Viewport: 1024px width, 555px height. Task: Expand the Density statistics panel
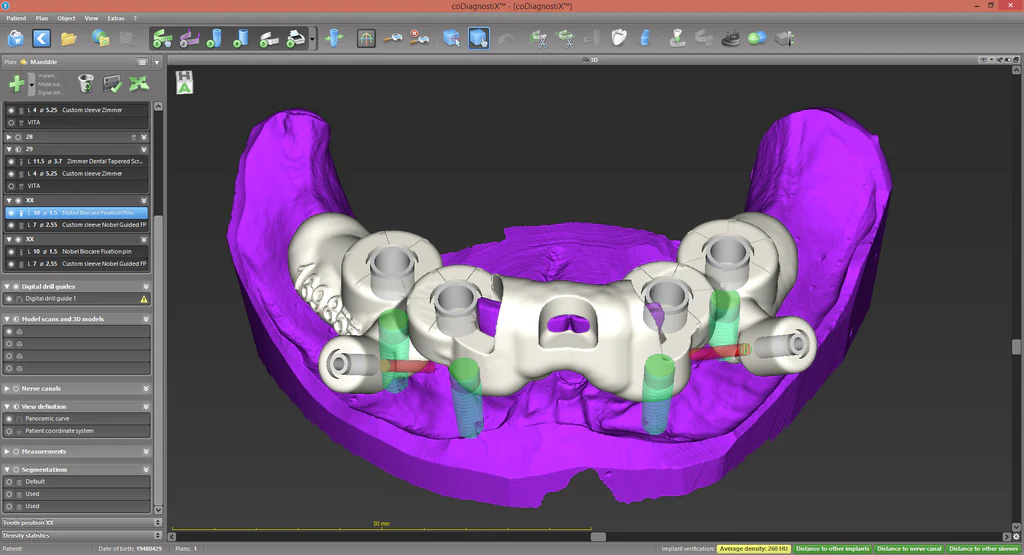tap(157, 535)
